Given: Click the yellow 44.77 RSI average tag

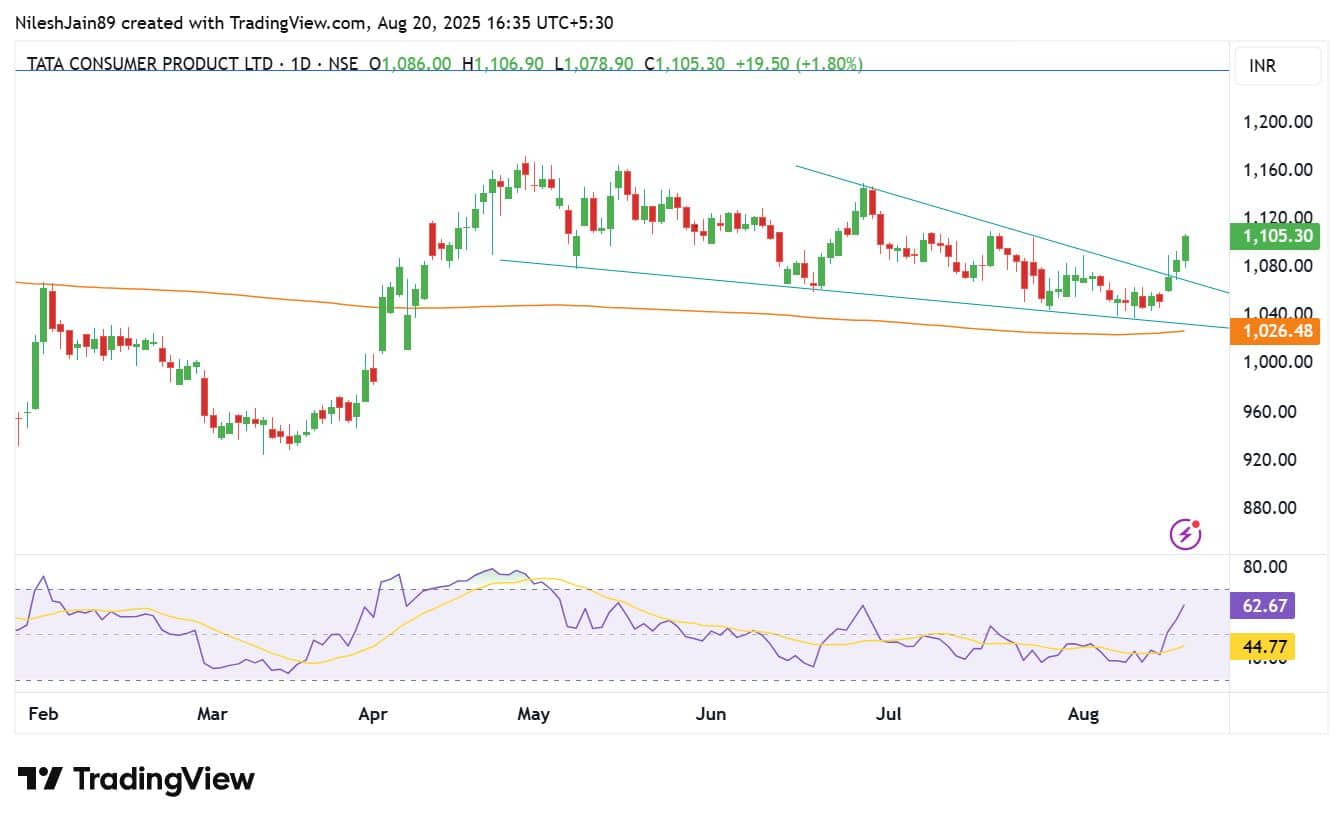Looking at the screenshot, I should tap(1264, 647).
